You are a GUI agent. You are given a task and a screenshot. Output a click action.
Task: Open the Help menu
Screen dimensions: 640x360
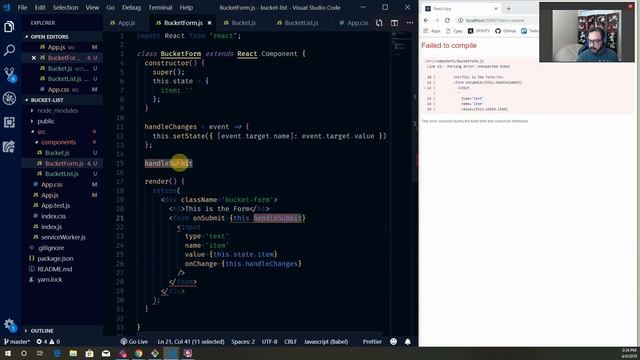[186, 7]
